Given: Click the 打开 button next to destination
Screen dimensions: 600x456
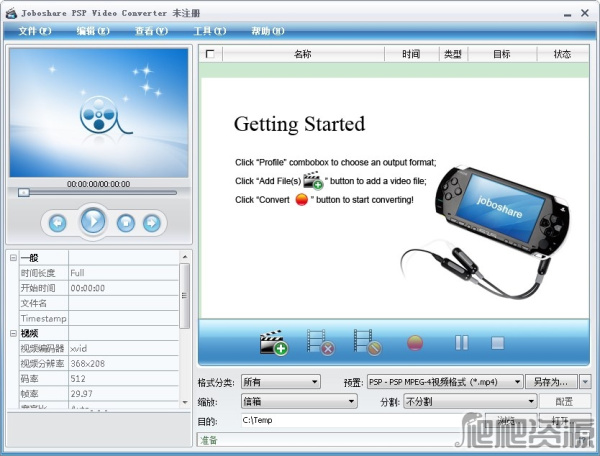Looking at the screenshot, I should point(564,421).
